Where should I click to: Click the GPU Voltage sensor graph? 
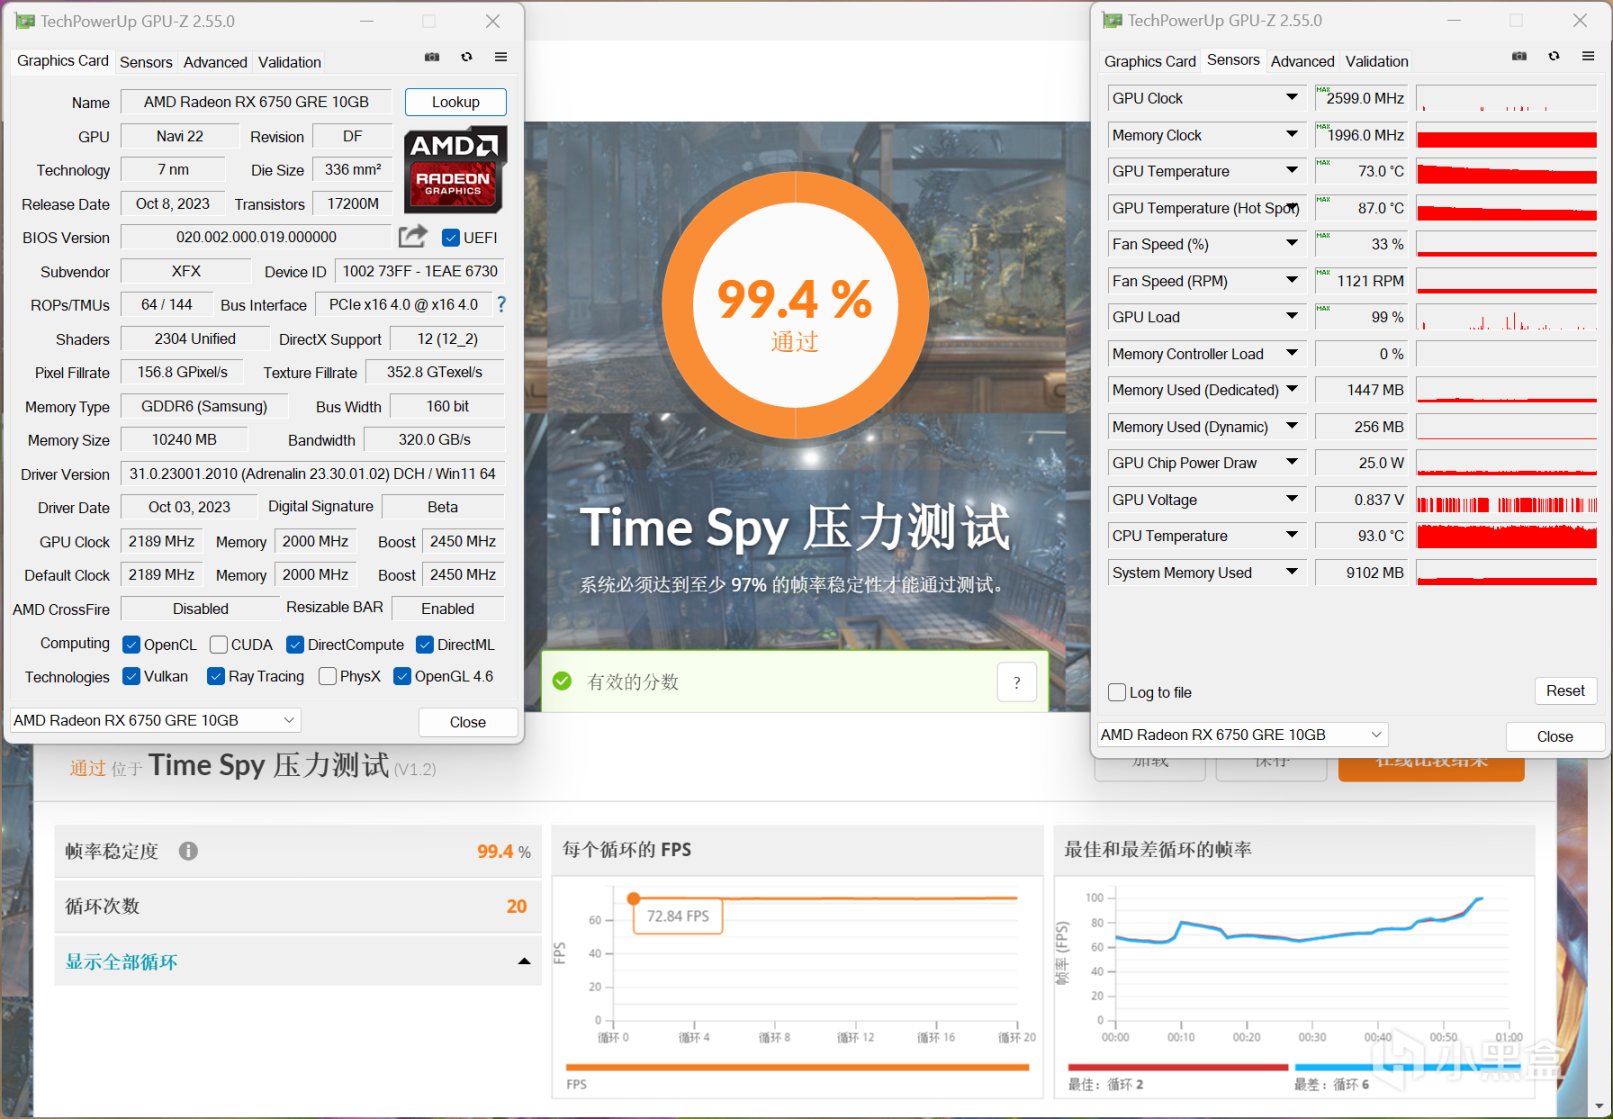tap(1507, 500)
